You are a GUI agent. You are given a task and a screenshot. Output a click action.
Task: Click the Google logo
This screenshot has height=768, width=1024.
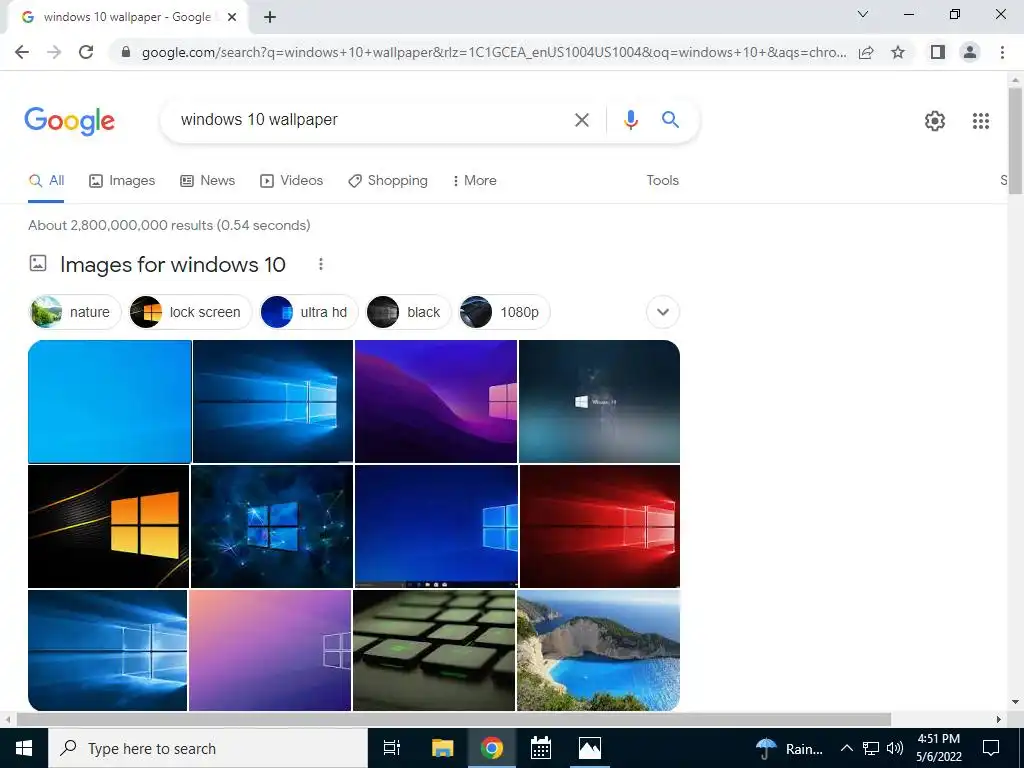(69, 121)
